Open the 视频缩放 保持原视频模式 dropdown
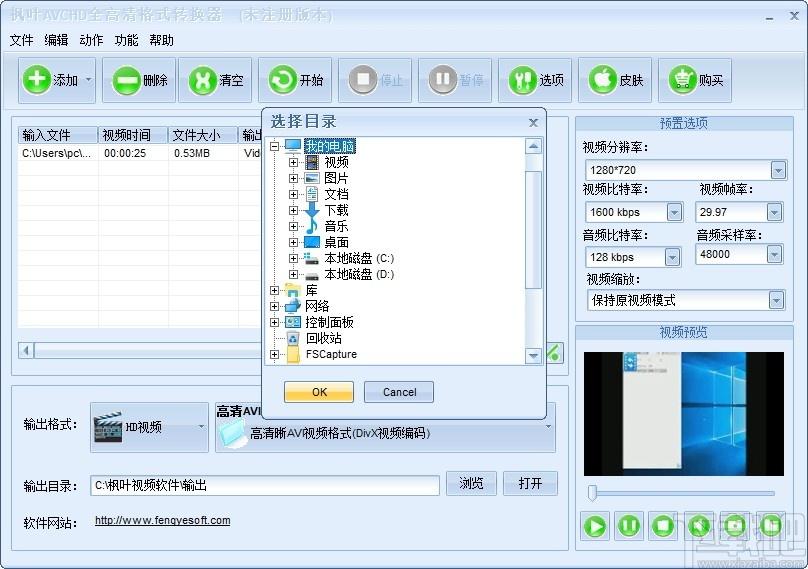This screenshot has height=569, width=808. click(776, 300)
